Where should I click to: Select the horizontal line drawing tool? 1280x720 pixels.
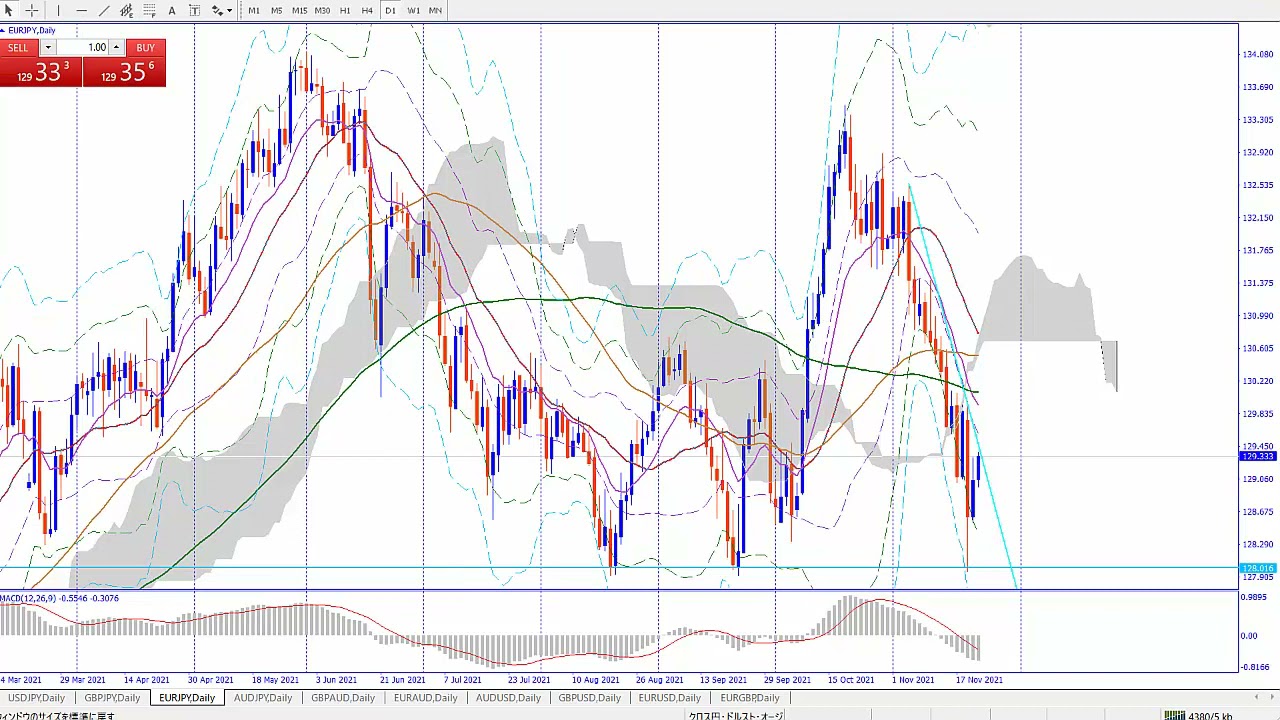[x=81, y=10]
